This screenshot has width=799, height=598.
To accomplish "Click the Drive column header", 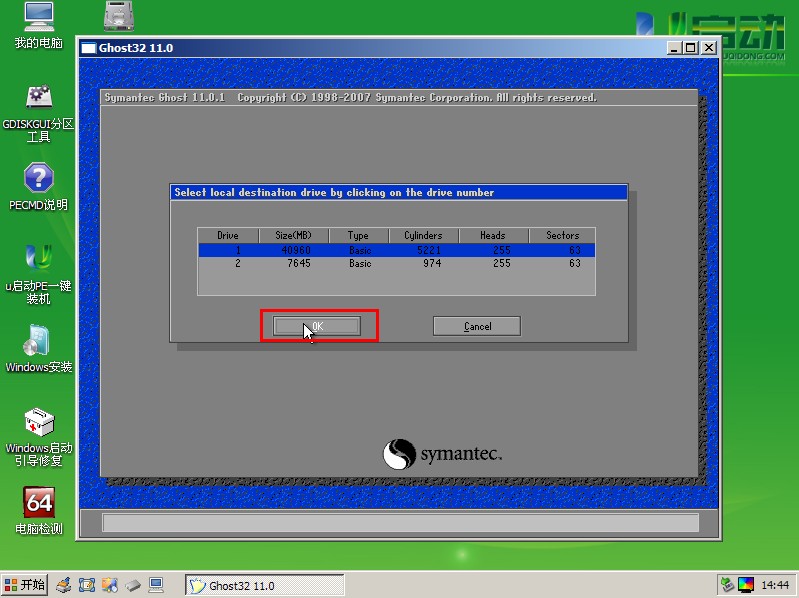I will (x=228, y=235).
